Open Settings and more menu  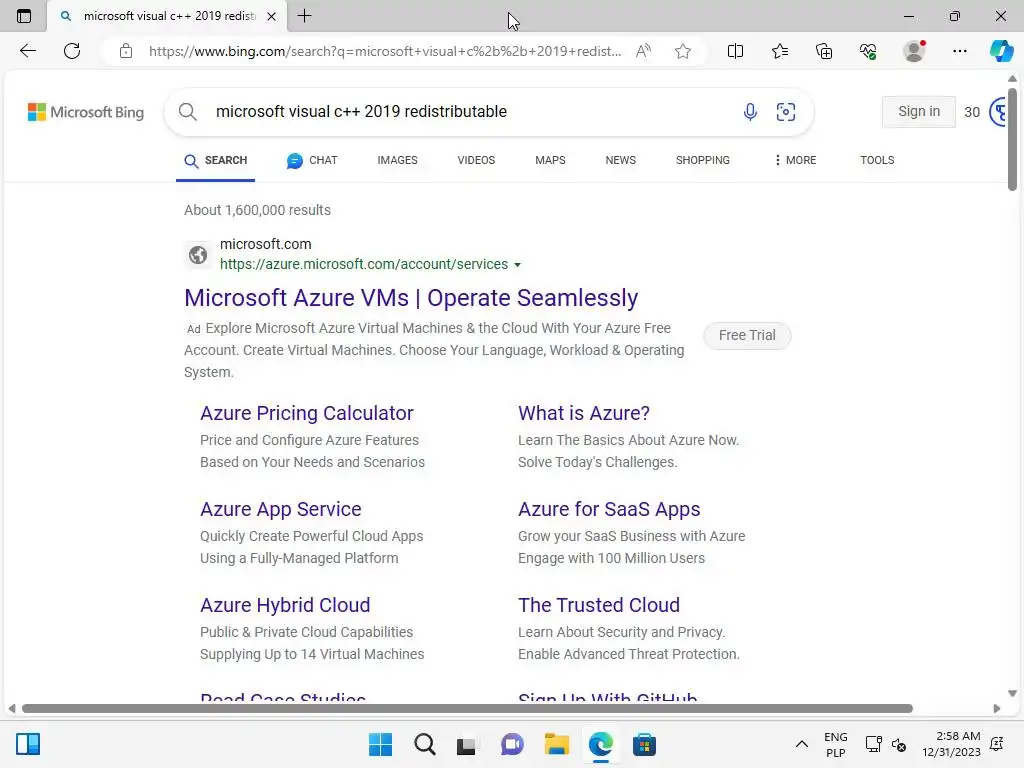tap(960, 51)
